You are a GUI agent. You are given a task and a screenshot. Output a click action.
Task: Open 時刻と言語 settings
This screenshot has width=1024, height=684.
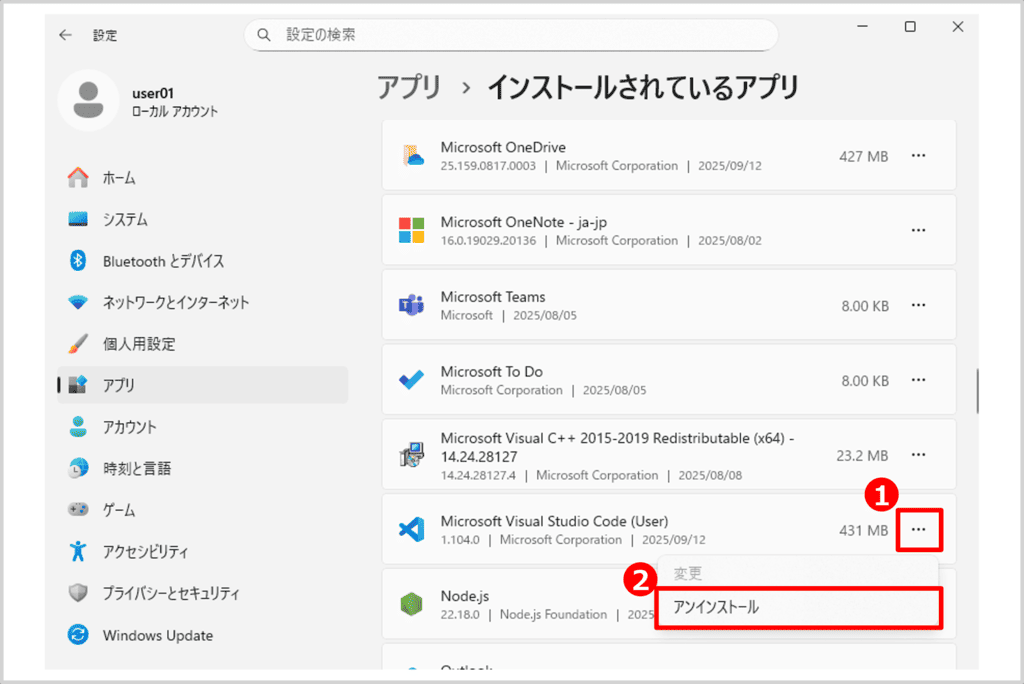(x=203, y=468)
